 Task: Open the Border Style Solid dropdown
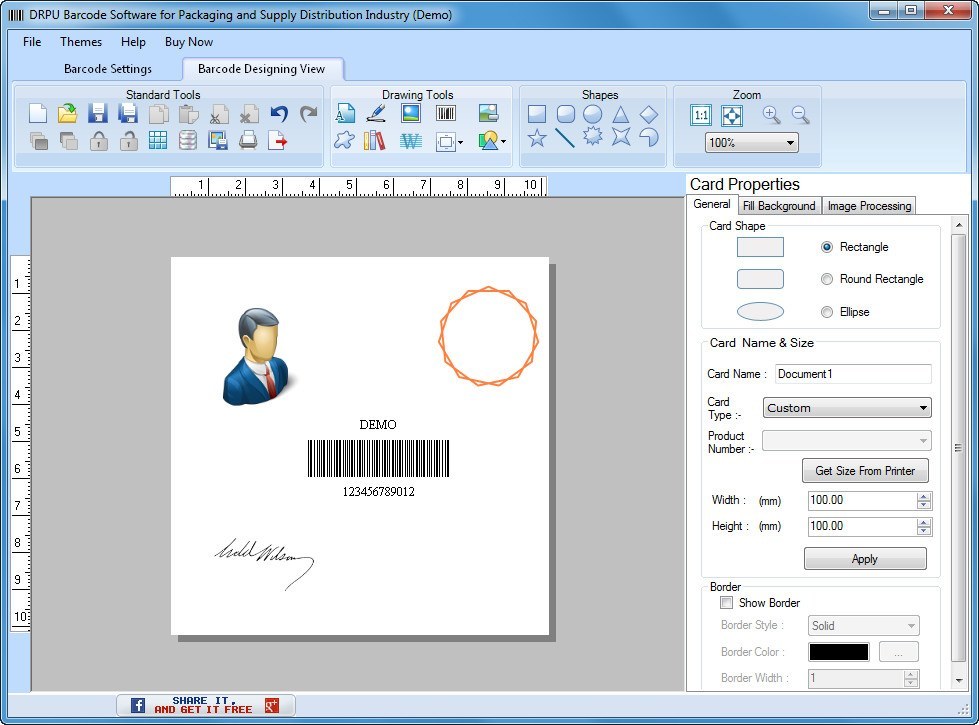click(864, 626)
